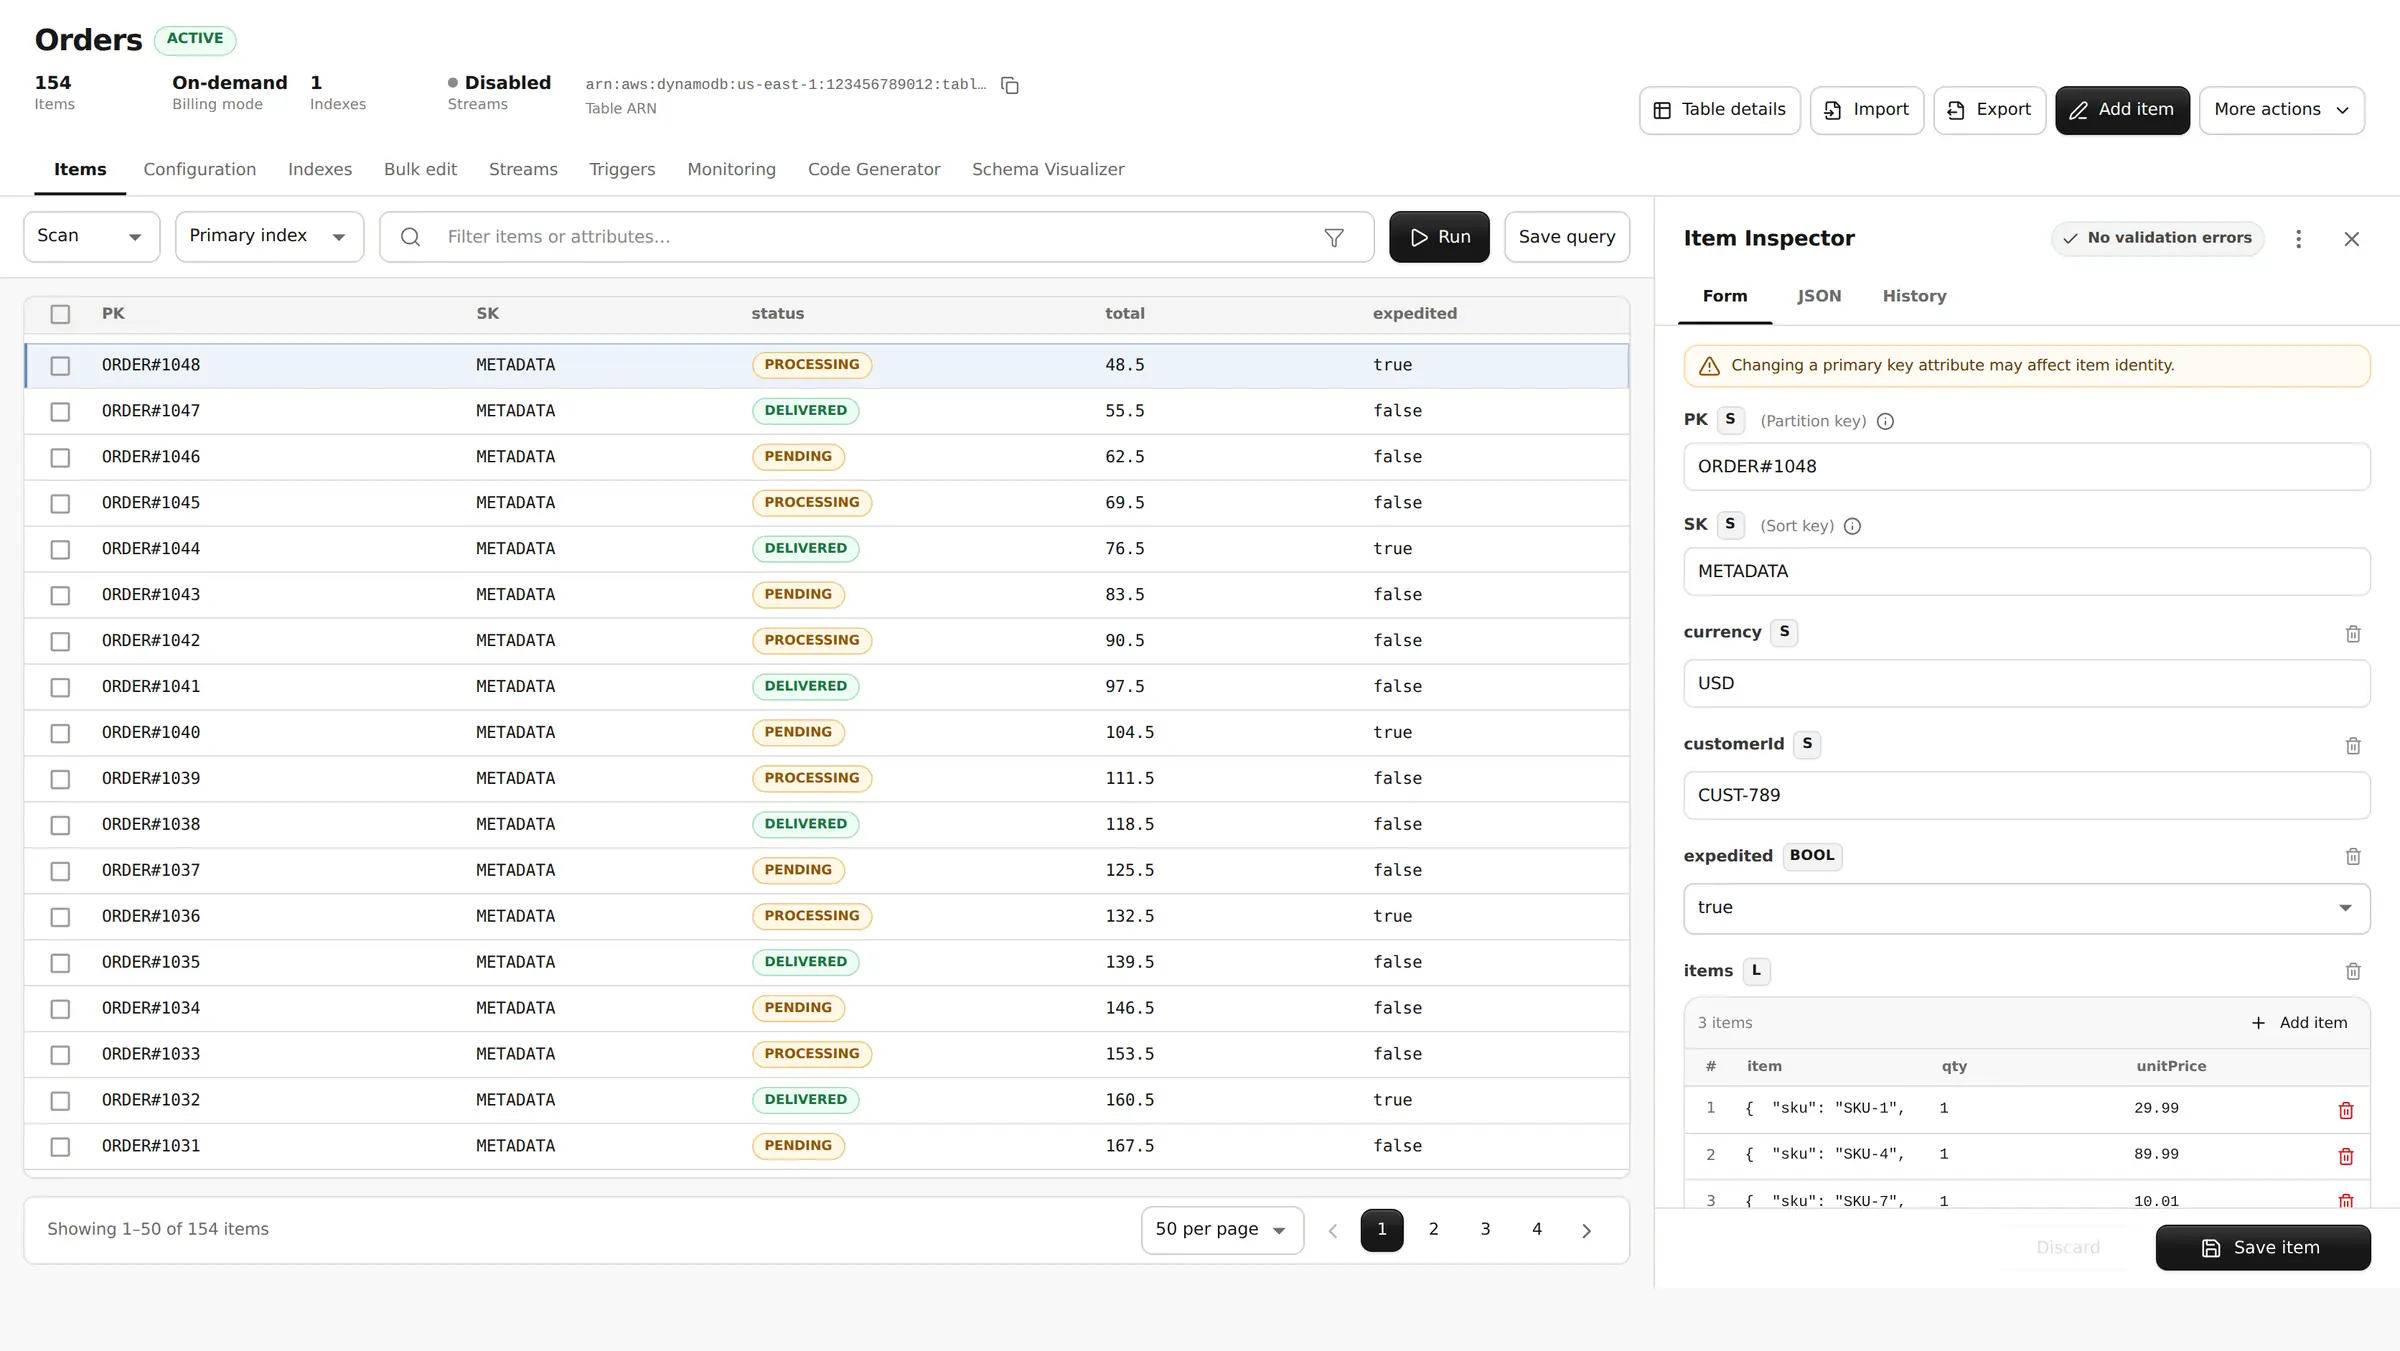
Task: Show info for the Partition key
Action: 1885,421
